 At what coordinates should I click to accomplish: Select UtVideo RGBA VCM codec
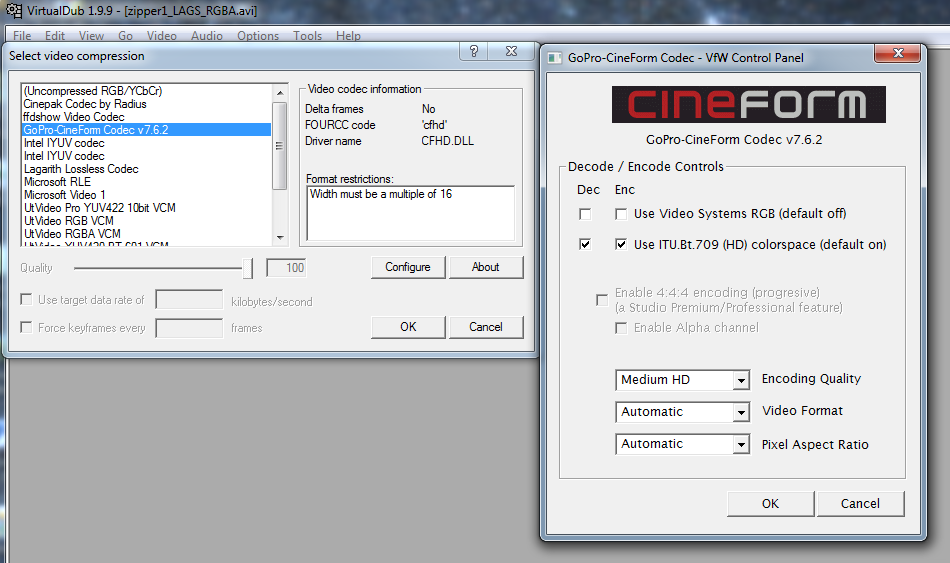[x=146, y=234]
